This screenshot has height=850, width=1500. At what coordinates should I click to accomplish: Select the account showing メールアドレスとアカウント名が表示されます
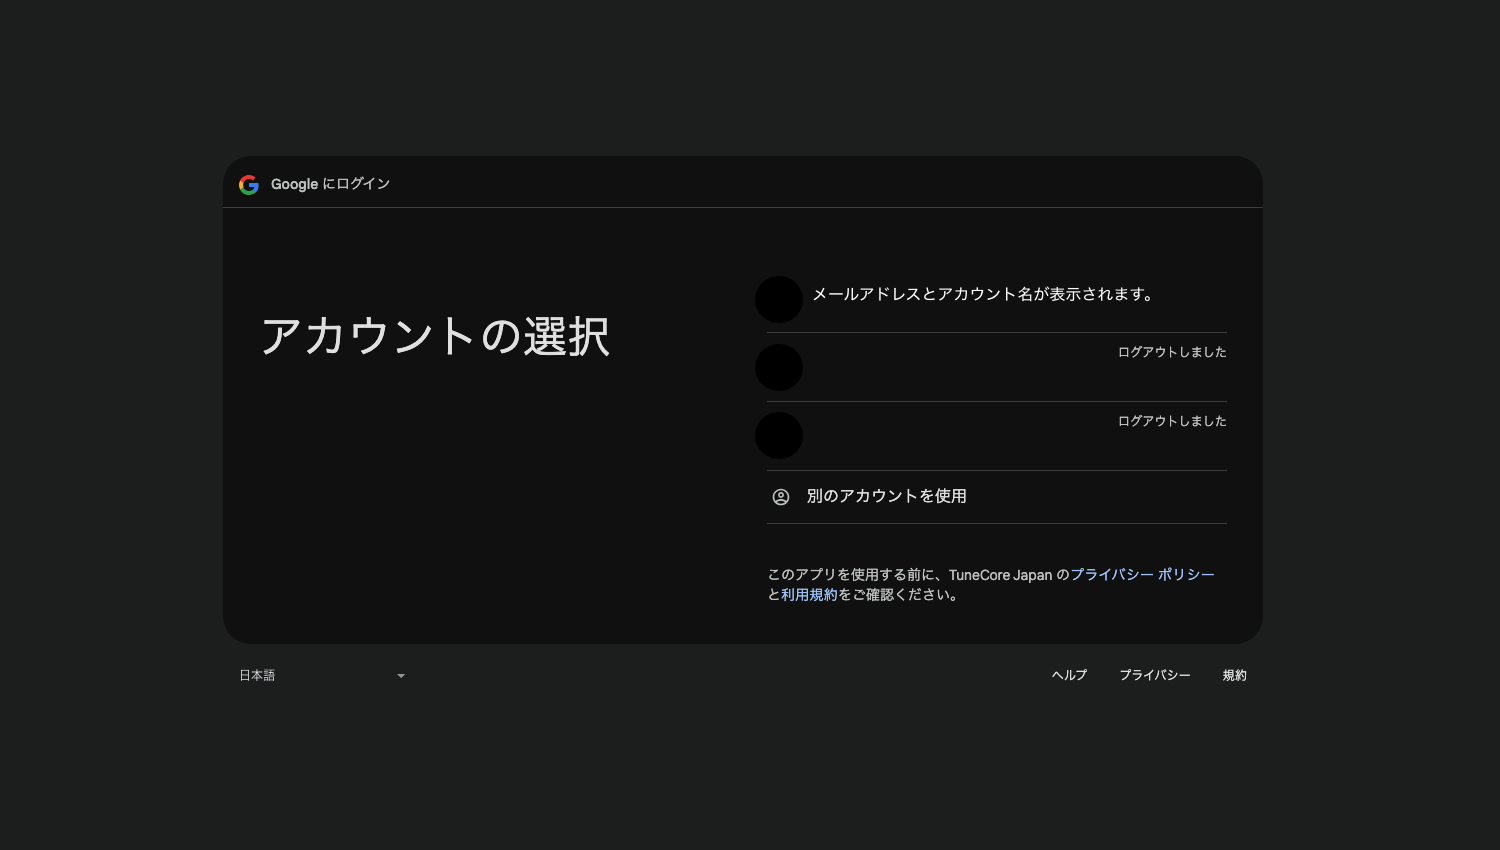coord(996,298)
